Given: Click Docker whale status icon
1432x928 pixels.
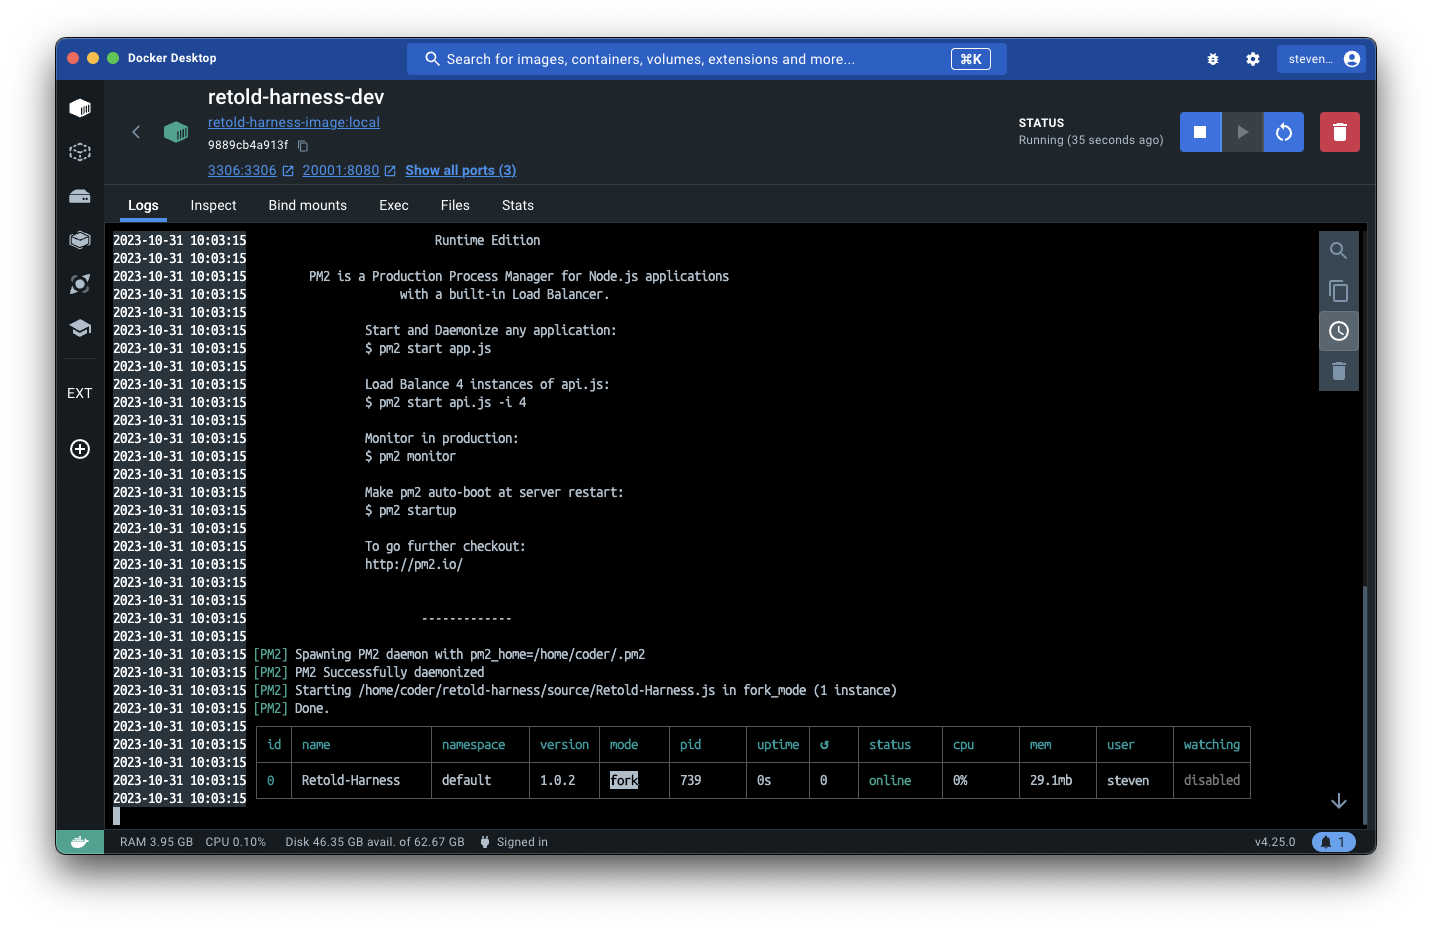Looking at the screenshot, I should [x=80, y=842].
